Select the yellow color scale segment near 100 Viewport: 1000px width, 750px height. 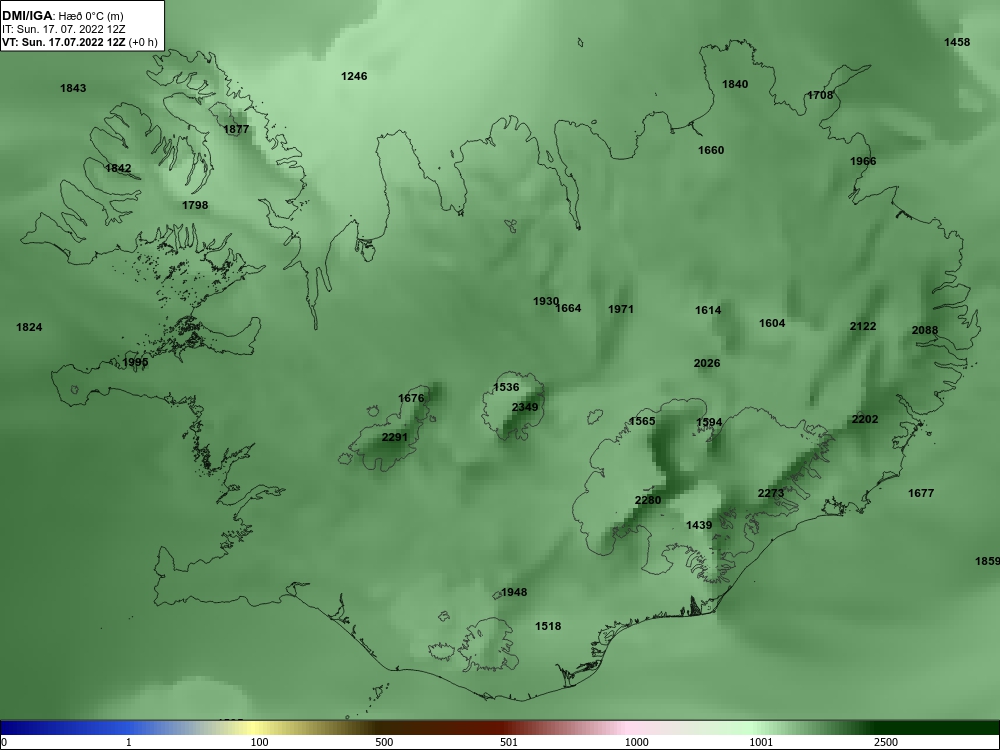coord(252,728)
